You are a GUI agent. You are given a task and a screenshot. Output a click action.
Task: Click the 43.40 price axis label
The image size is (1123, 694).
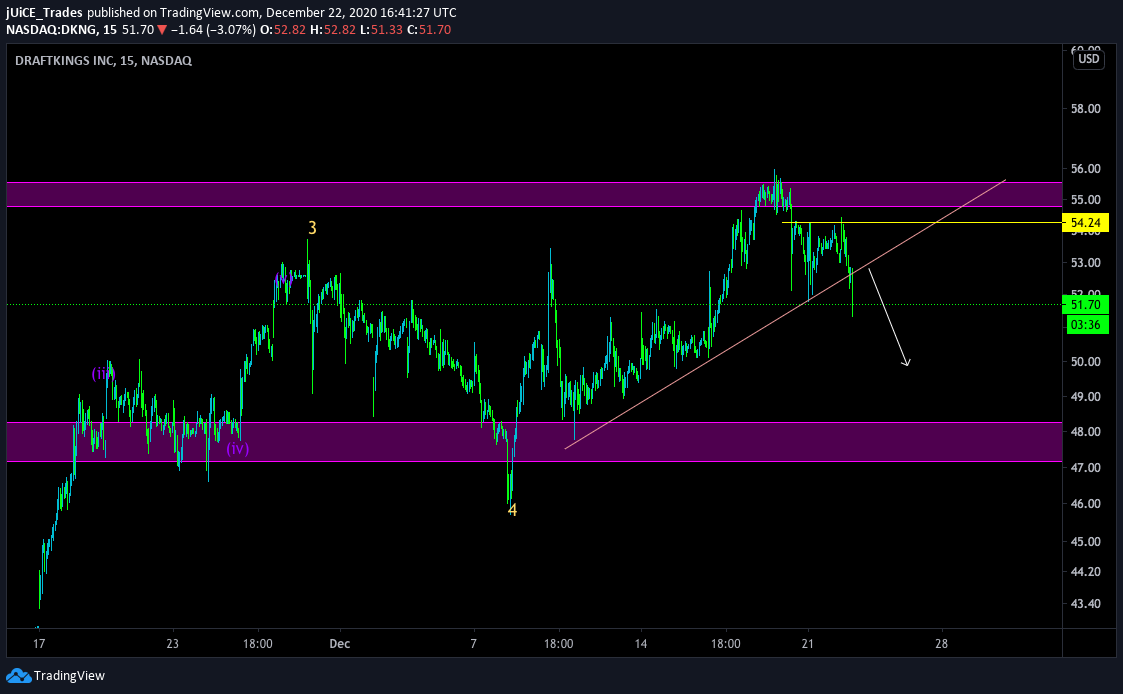tap(1085, 604)
